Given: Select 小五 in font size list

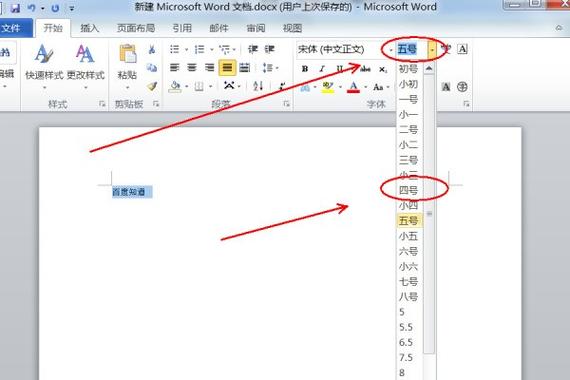Looking at the screenshot, I should click(409, 236).
